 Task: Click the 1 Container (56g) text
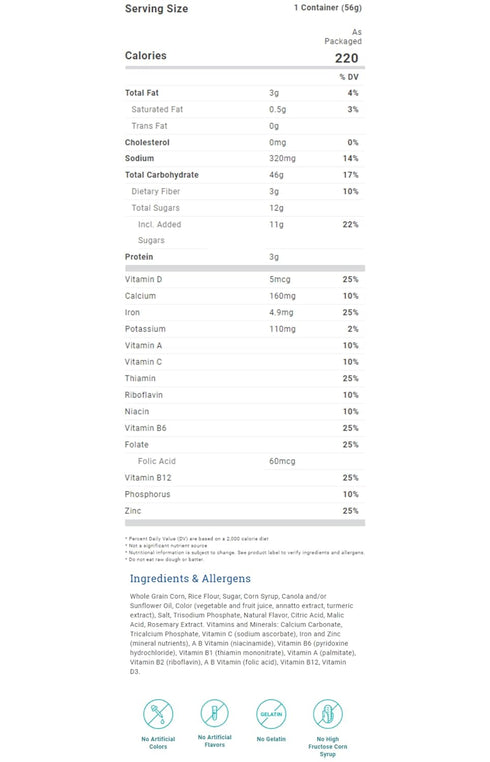(x=328, y=8)
